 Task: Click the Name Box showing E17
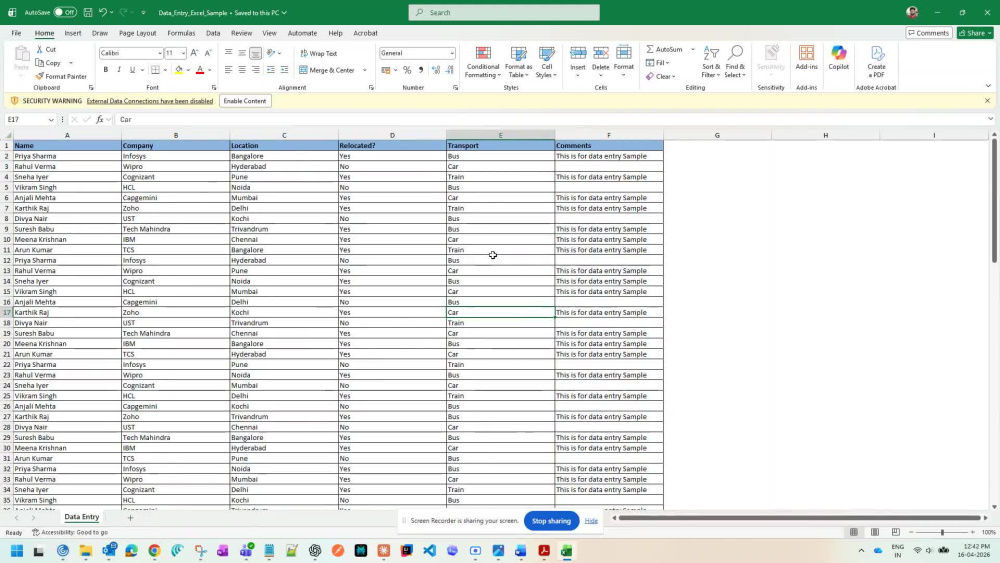coord(30,119)
